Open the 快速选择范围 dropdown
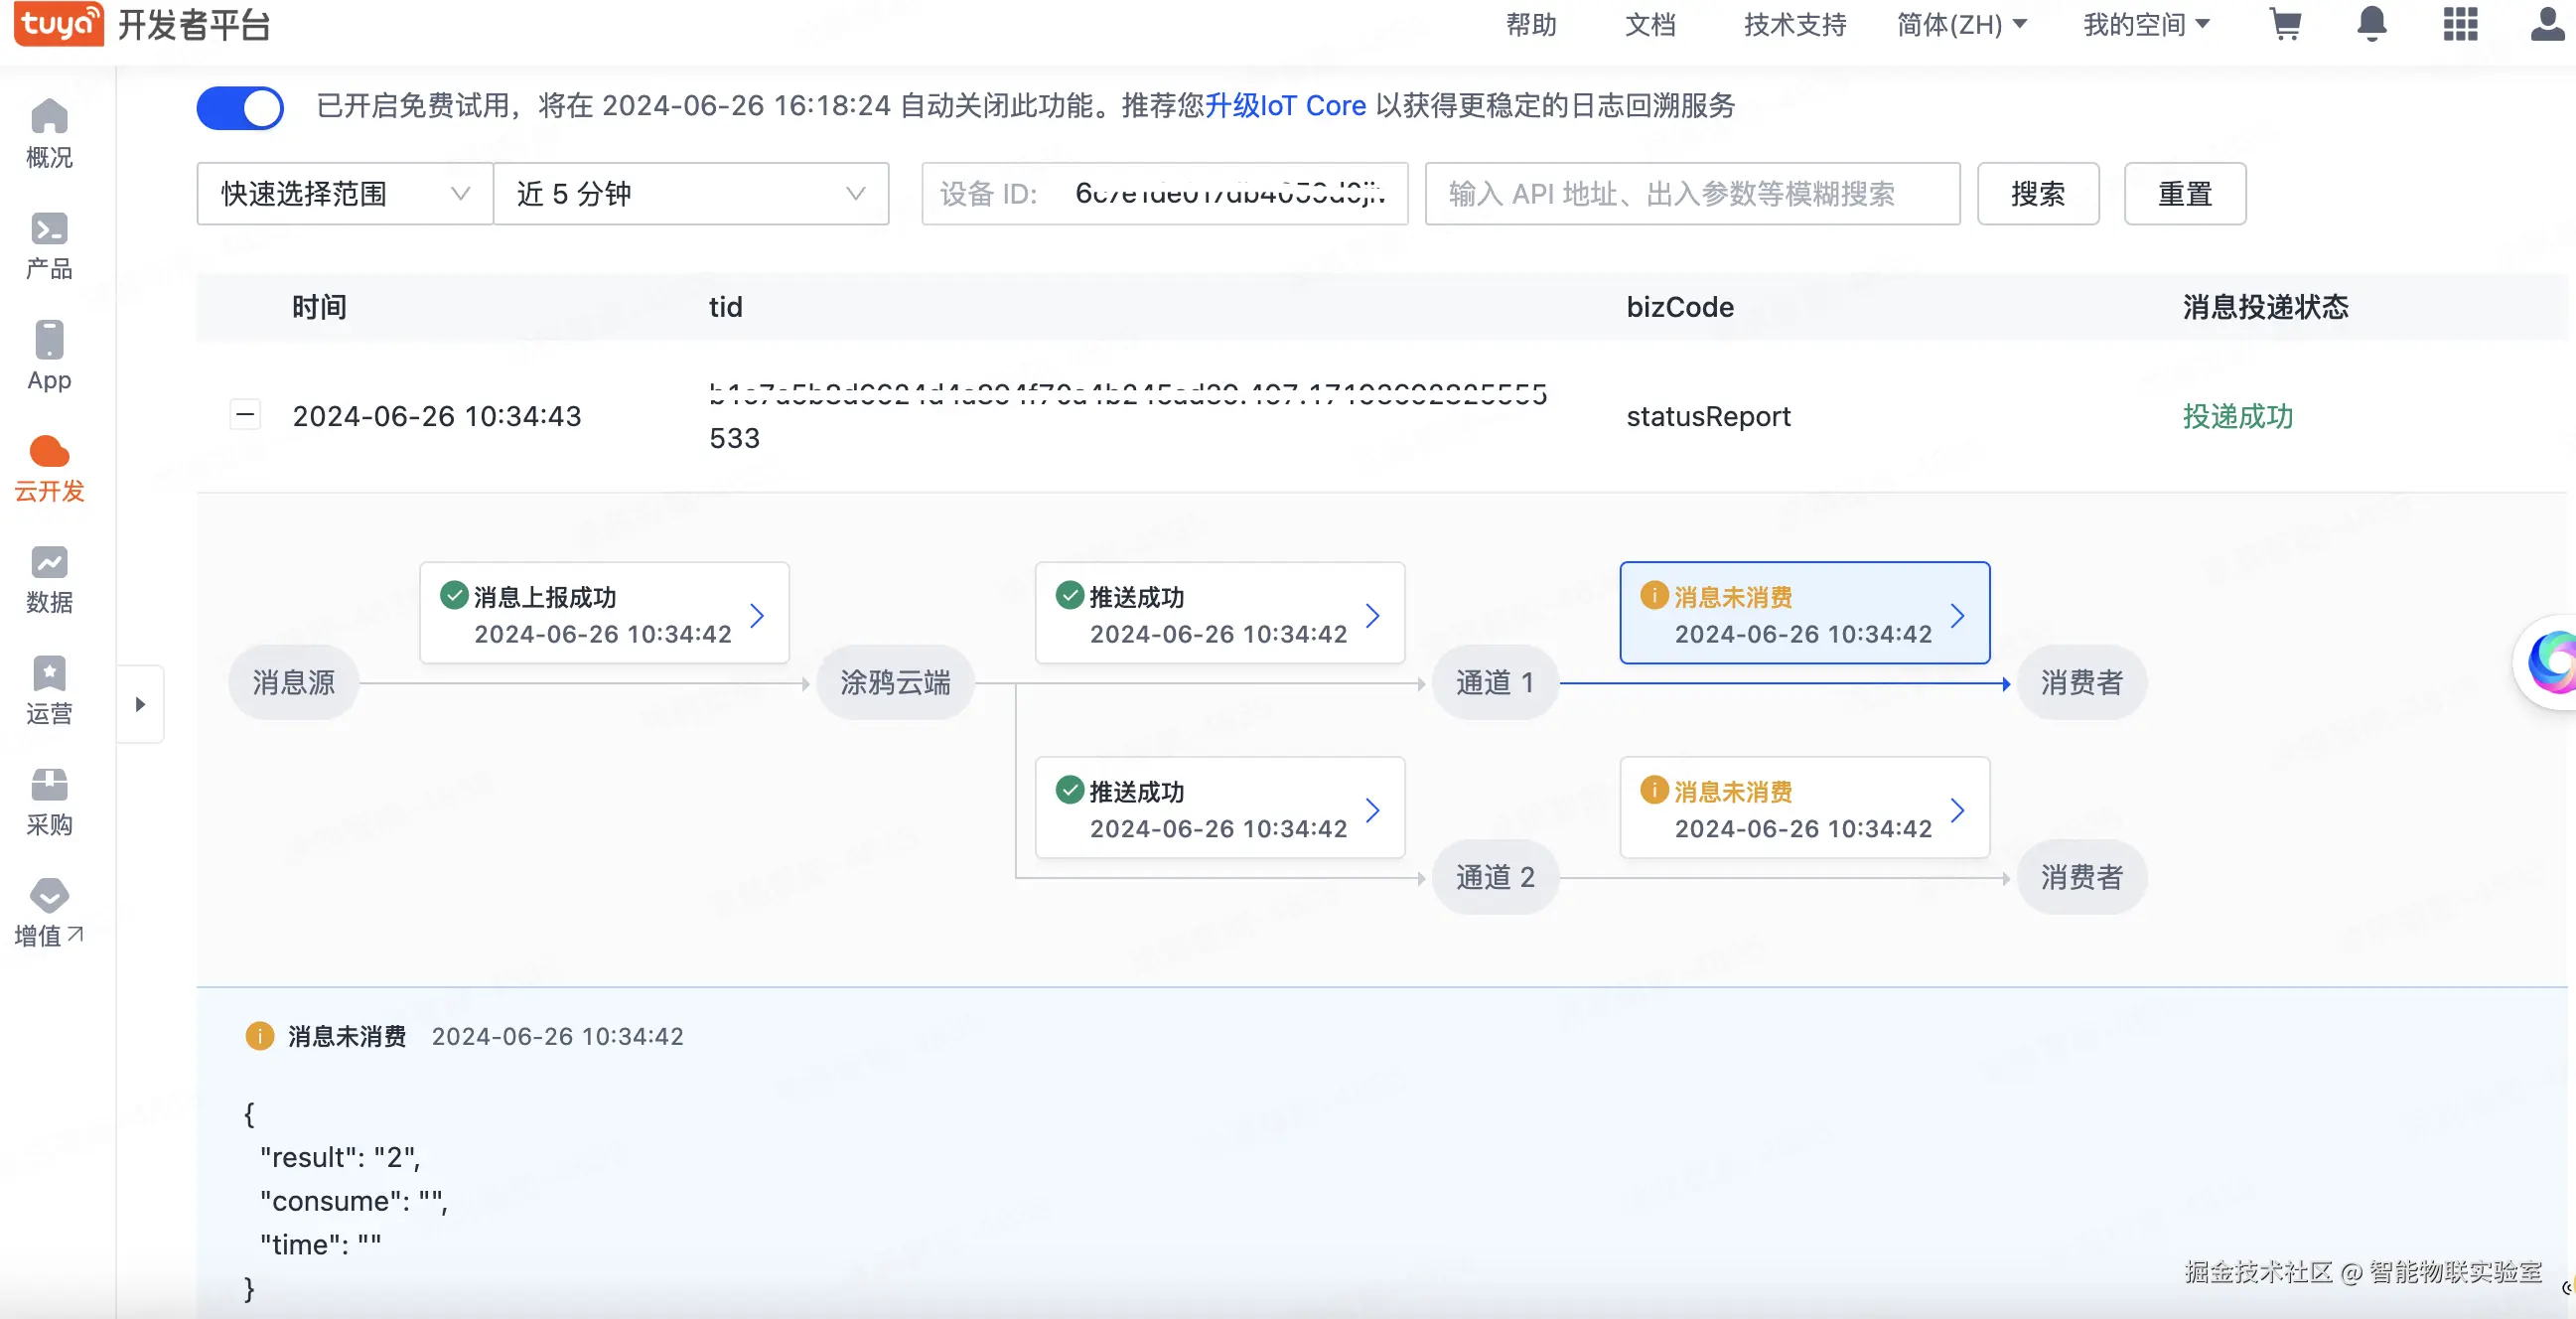This screenshot has width=2576, height=1319. pyautogui.click(x=344, y=193)
